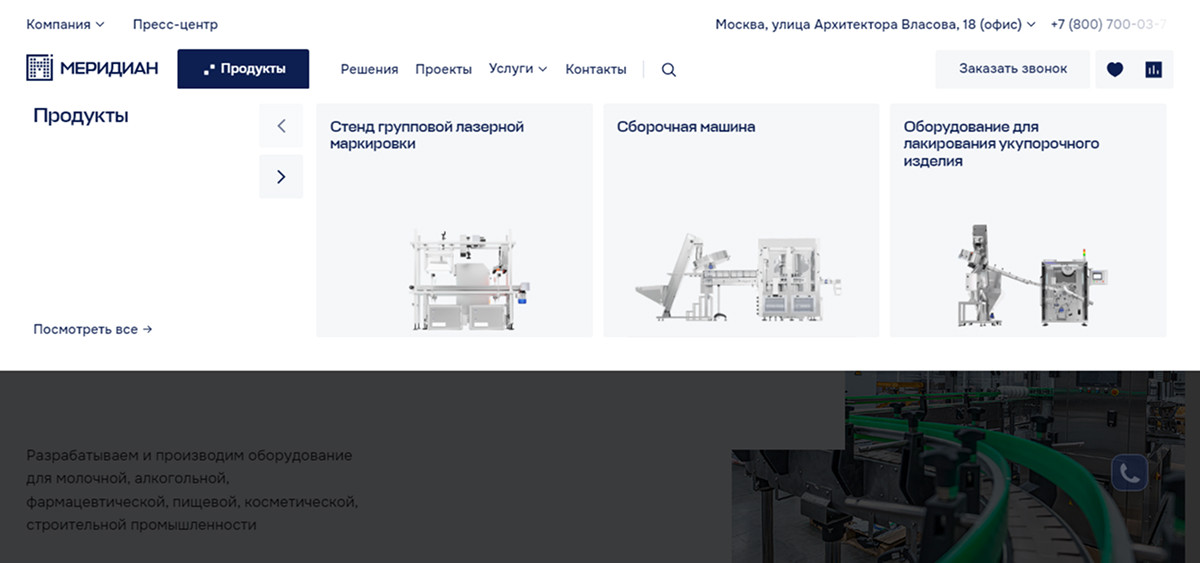Click the Продукты button
Image resolution: width=1200 pixels, height=563 pixels.
[243, 69]
